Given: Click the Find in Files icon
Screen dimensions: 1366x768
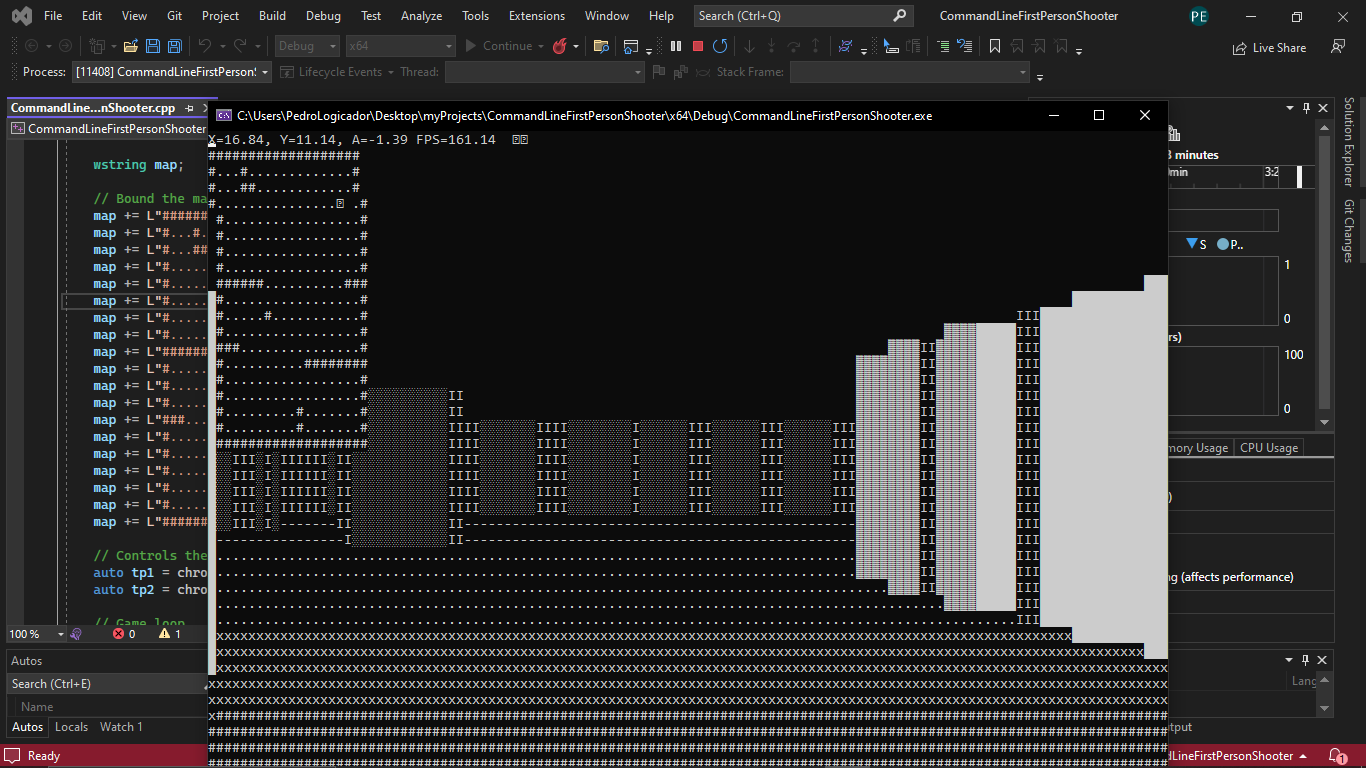Looking at the screenshot, I should [601, 46].
